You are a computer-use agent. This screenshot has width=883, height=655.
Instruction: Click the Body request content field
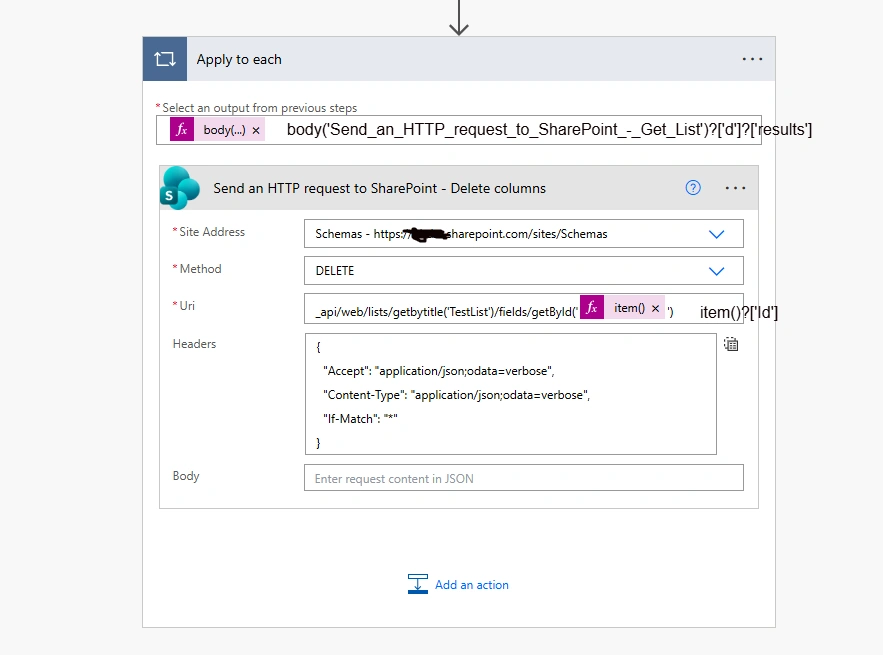[x=524, y=478]
